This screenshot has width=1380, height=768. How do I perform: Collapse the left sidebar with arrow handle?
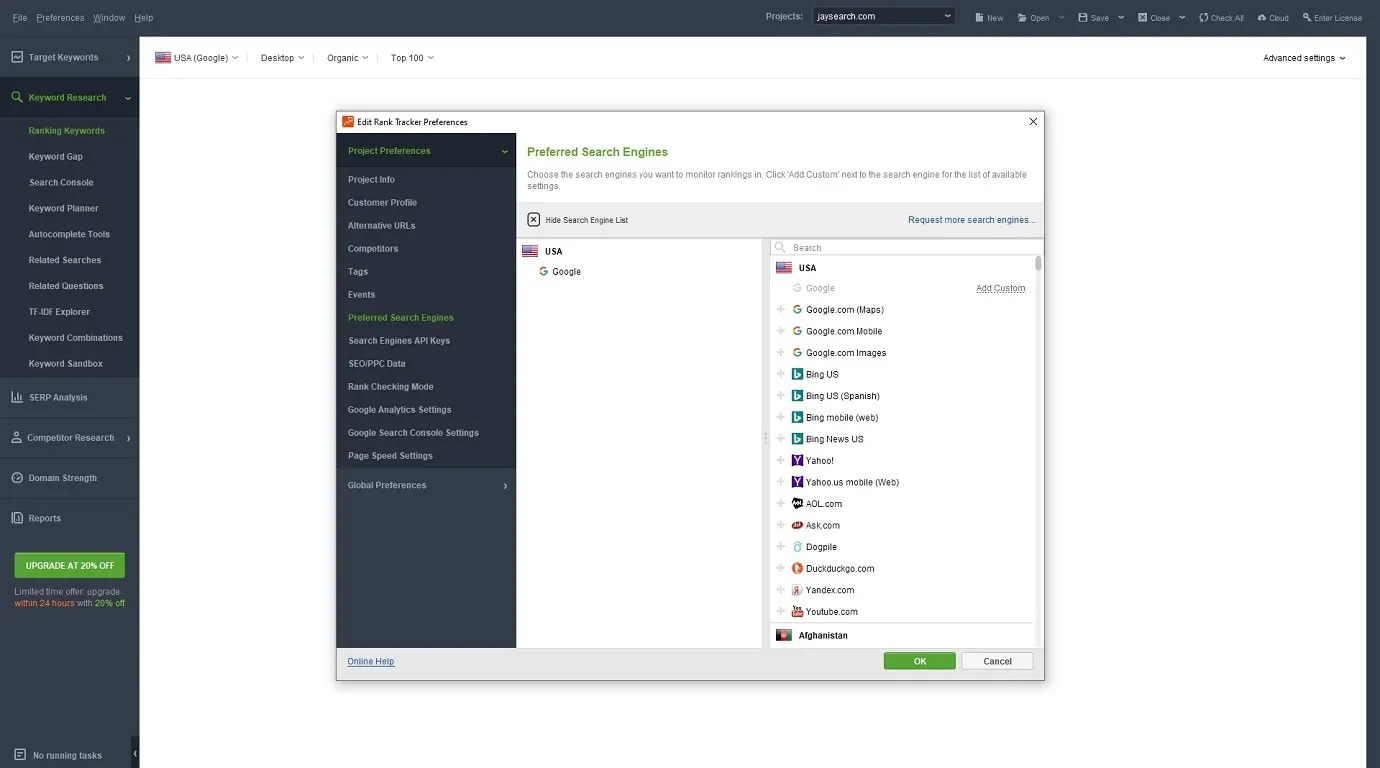tap(135, 753)
